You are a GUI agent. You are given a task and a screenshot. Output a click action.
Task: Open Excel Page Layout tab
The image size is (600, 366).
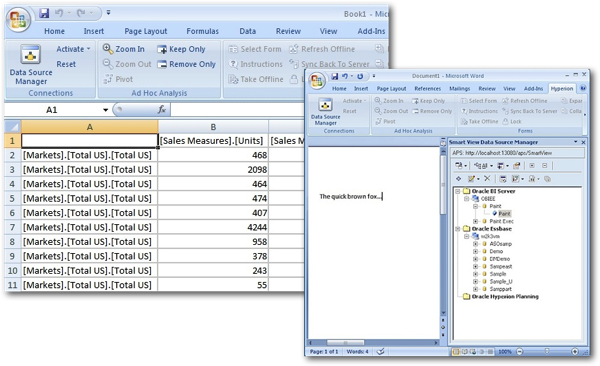point(145,31)
